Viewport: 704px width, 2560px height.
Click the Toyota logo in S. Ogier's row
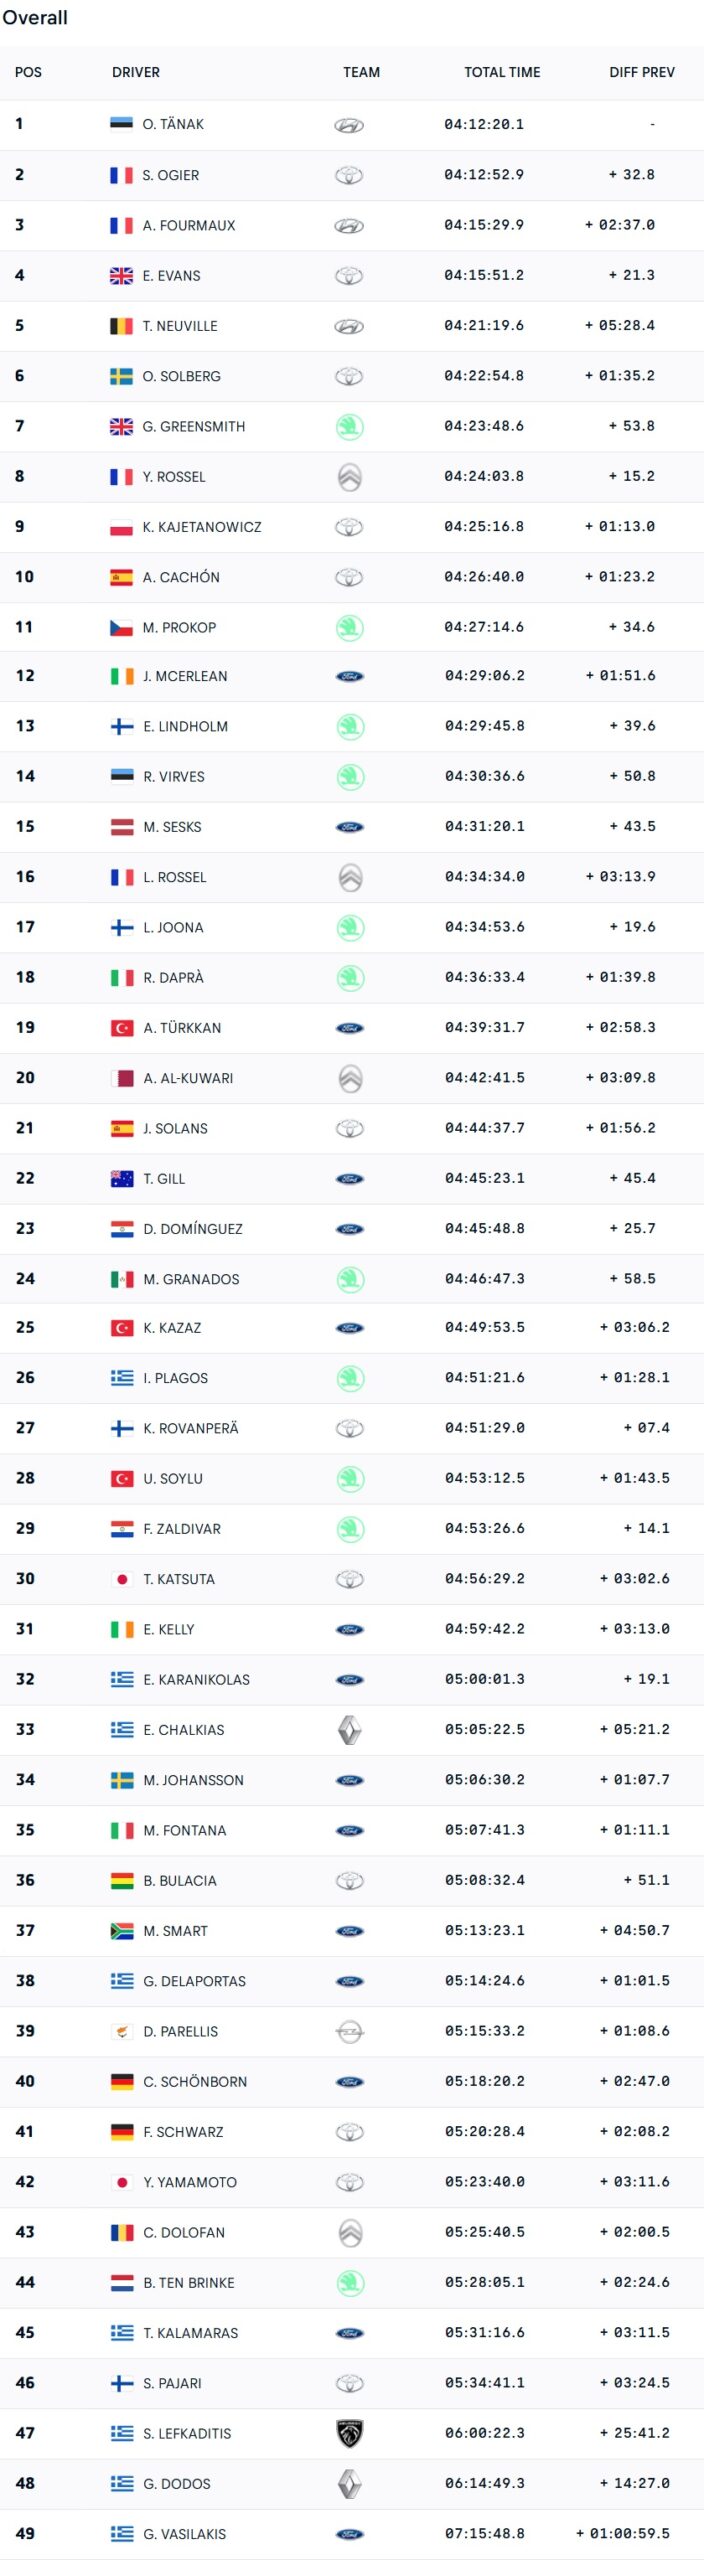point(349,176)
